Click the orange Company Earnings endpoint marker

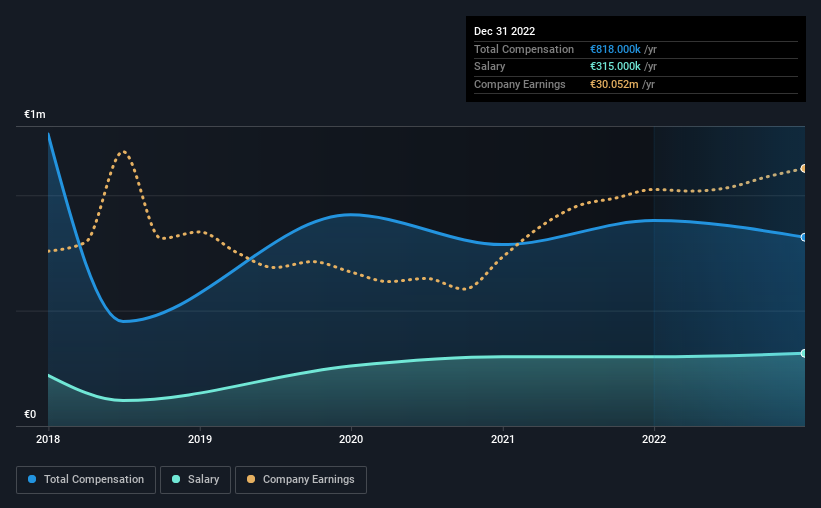(803, 169)
